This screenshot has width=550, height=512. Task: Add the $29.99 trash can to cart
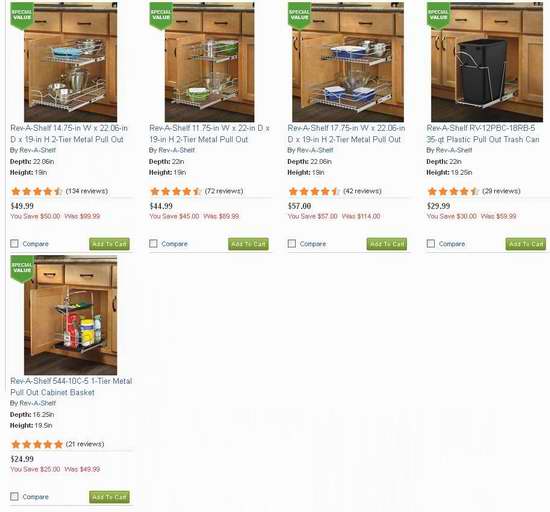tap(526, 244)
